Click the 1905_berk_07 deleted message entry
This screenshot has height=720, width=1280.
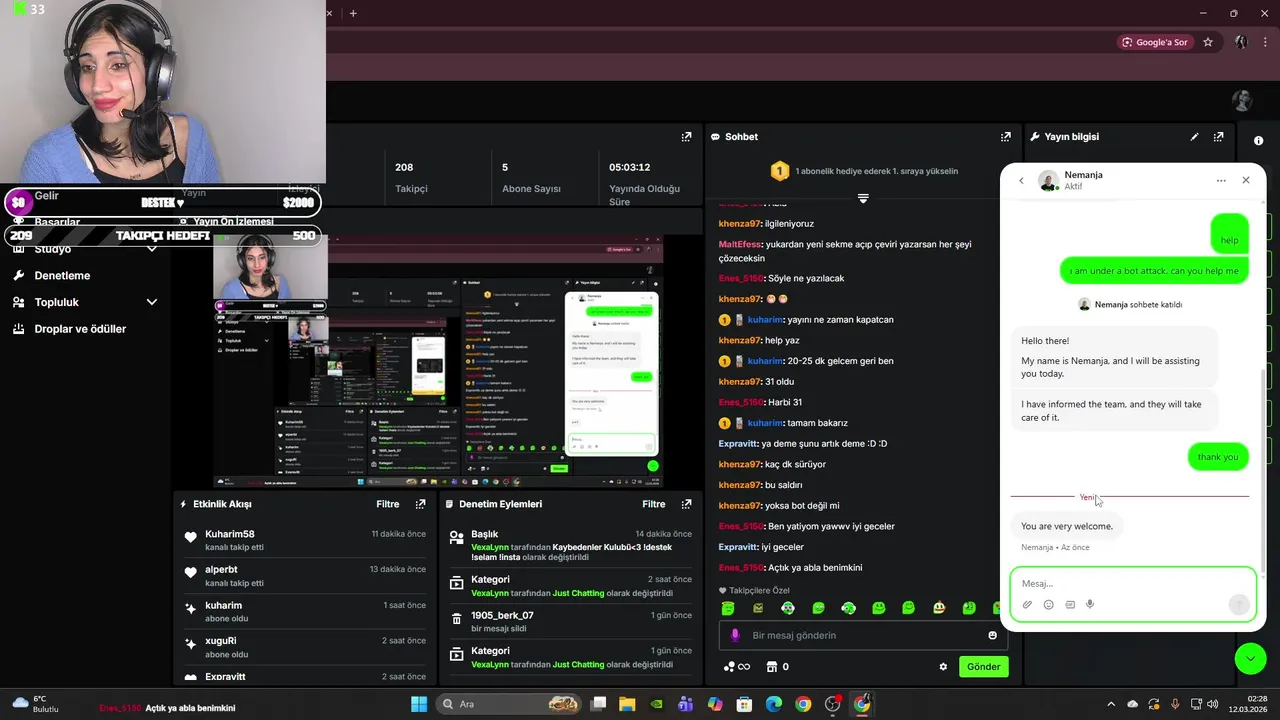tap(571, 622)
